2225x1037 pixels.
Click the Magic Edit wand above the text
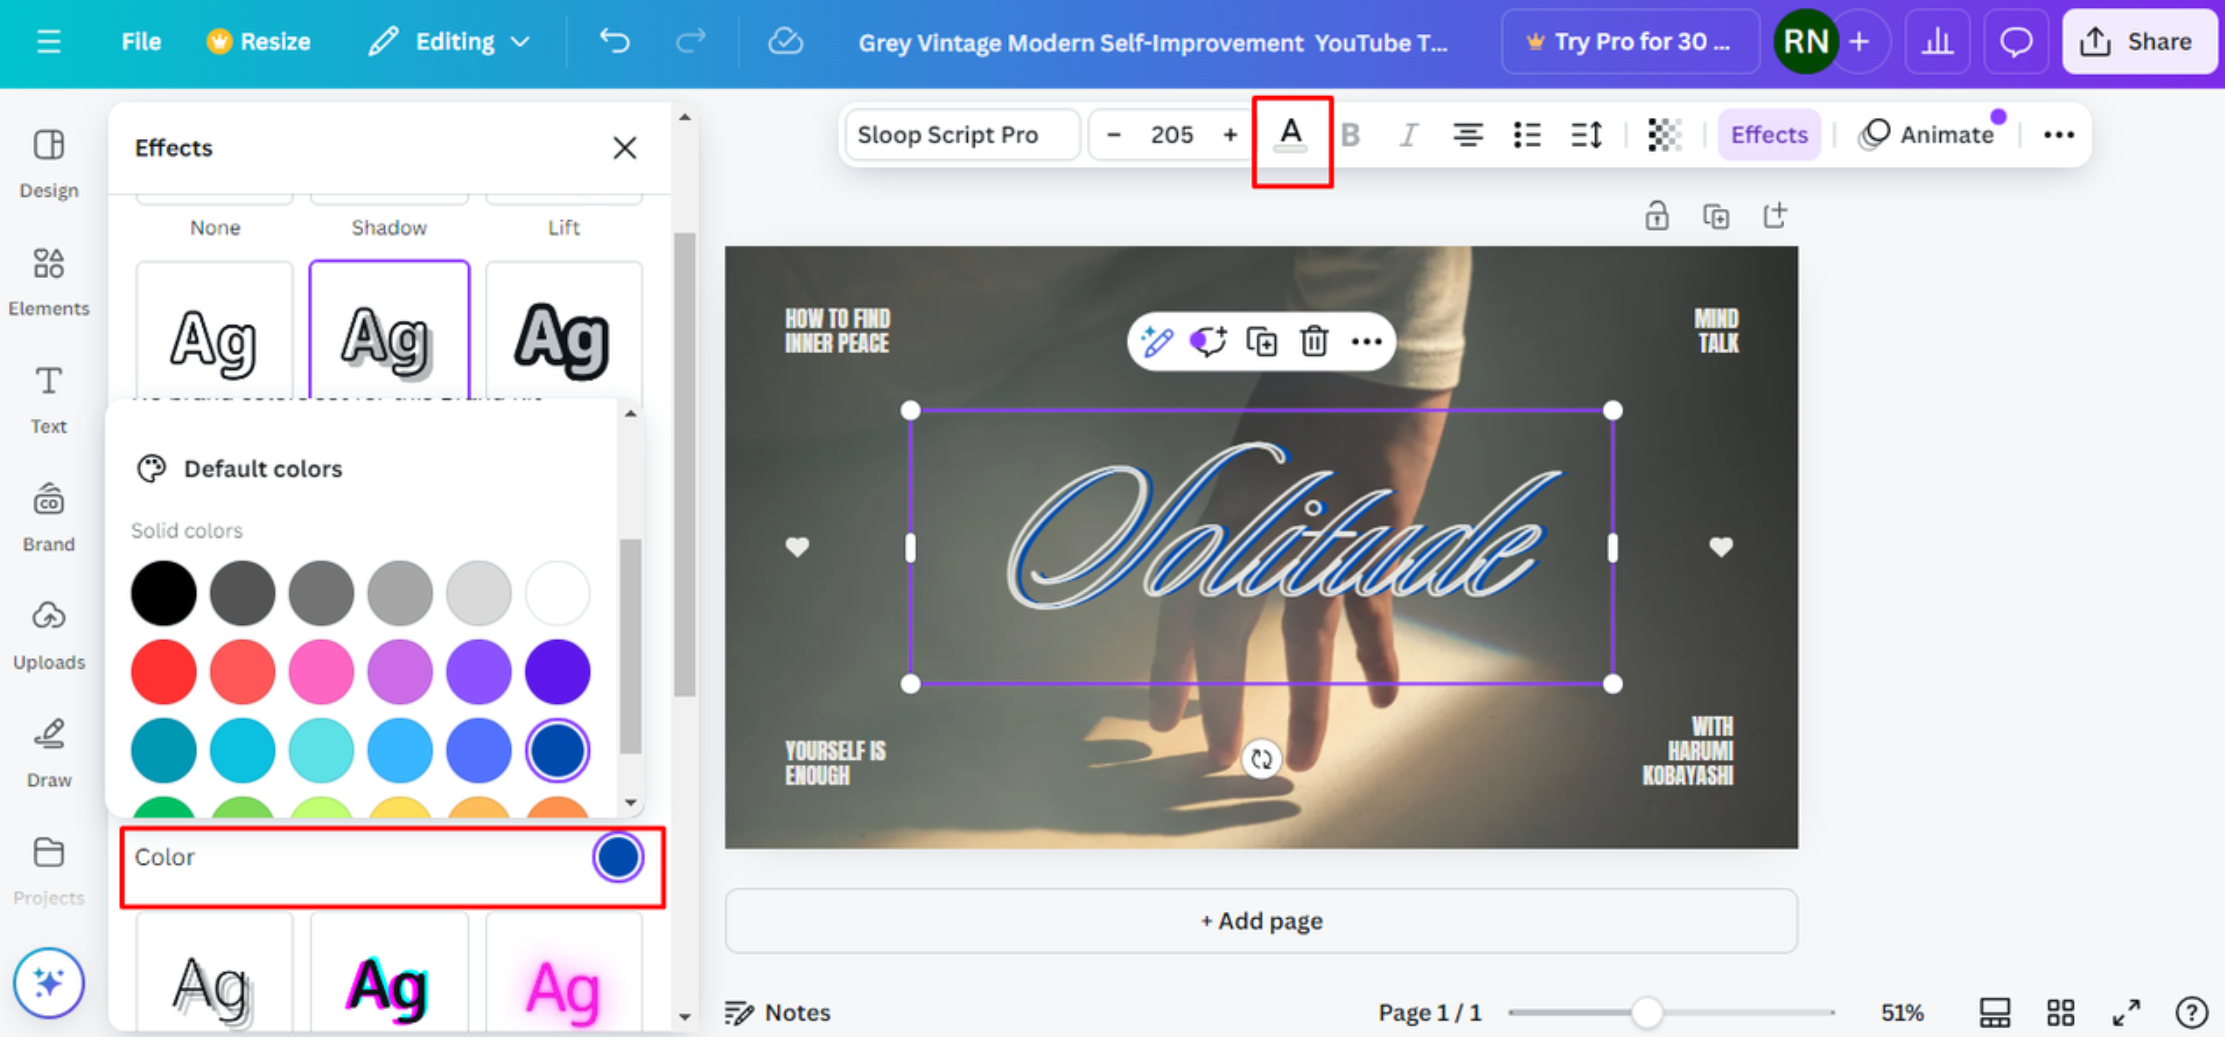tap(1157, 341)
